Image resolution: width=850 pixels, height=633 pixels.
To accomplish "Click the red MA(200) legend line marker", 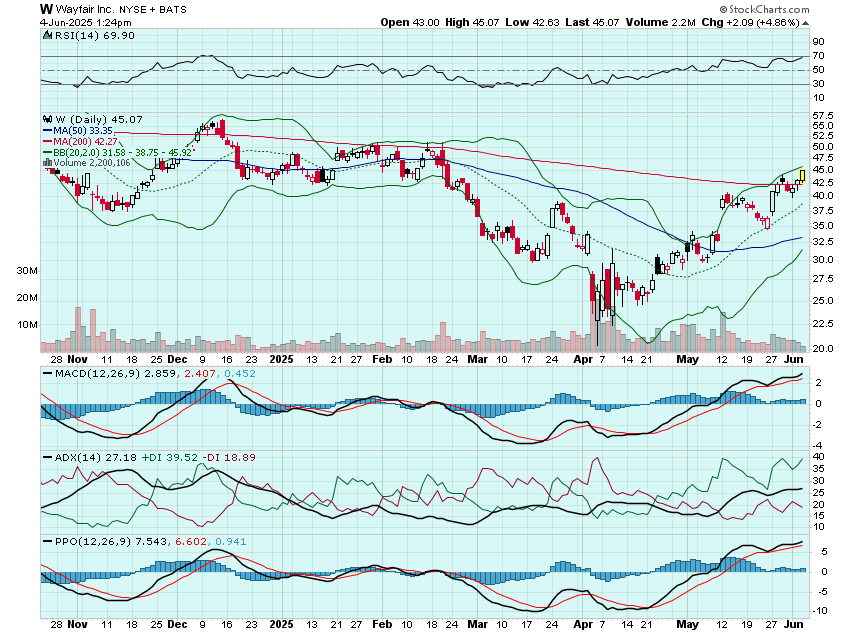I will point(48,141).
